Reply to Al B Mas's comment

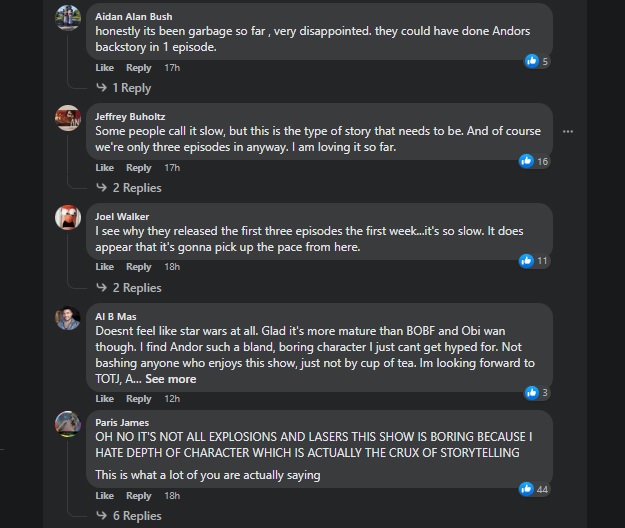138,399
